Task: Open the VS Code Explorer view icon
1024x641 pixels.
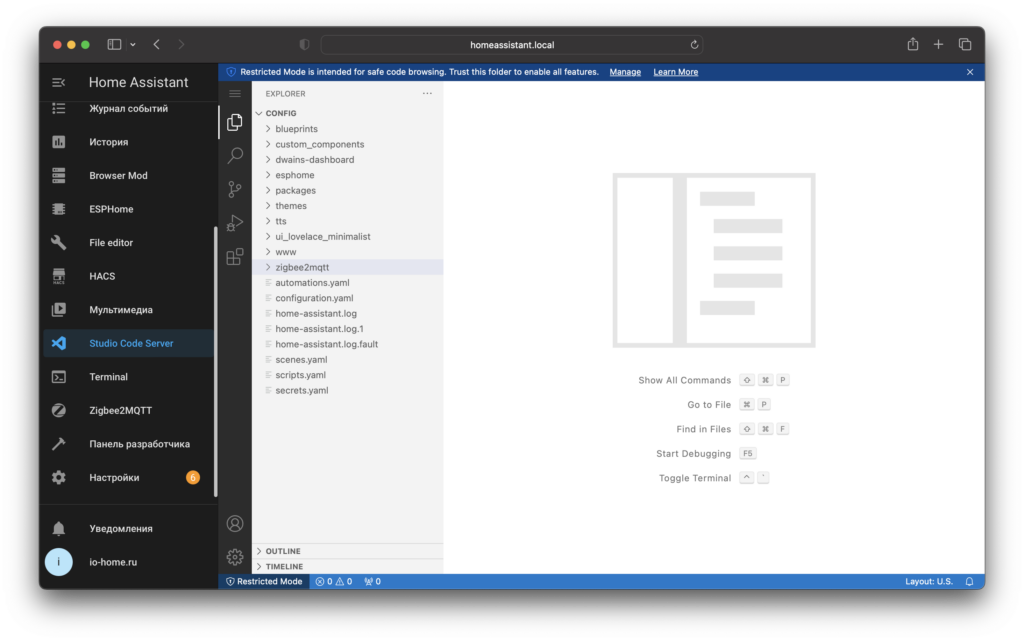Action: click(x=234, y=122)
